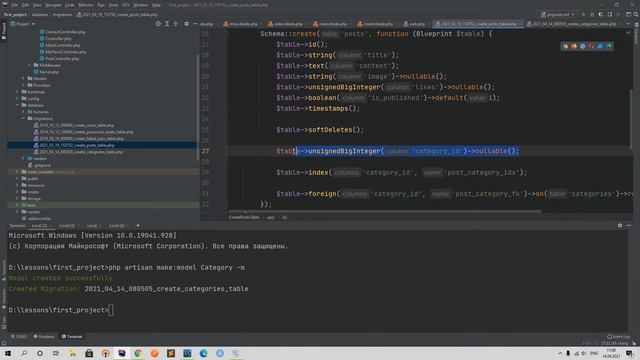
Task: Click line 29 with $table->index code
Action: pyautogui.click(x=402, y=173)
